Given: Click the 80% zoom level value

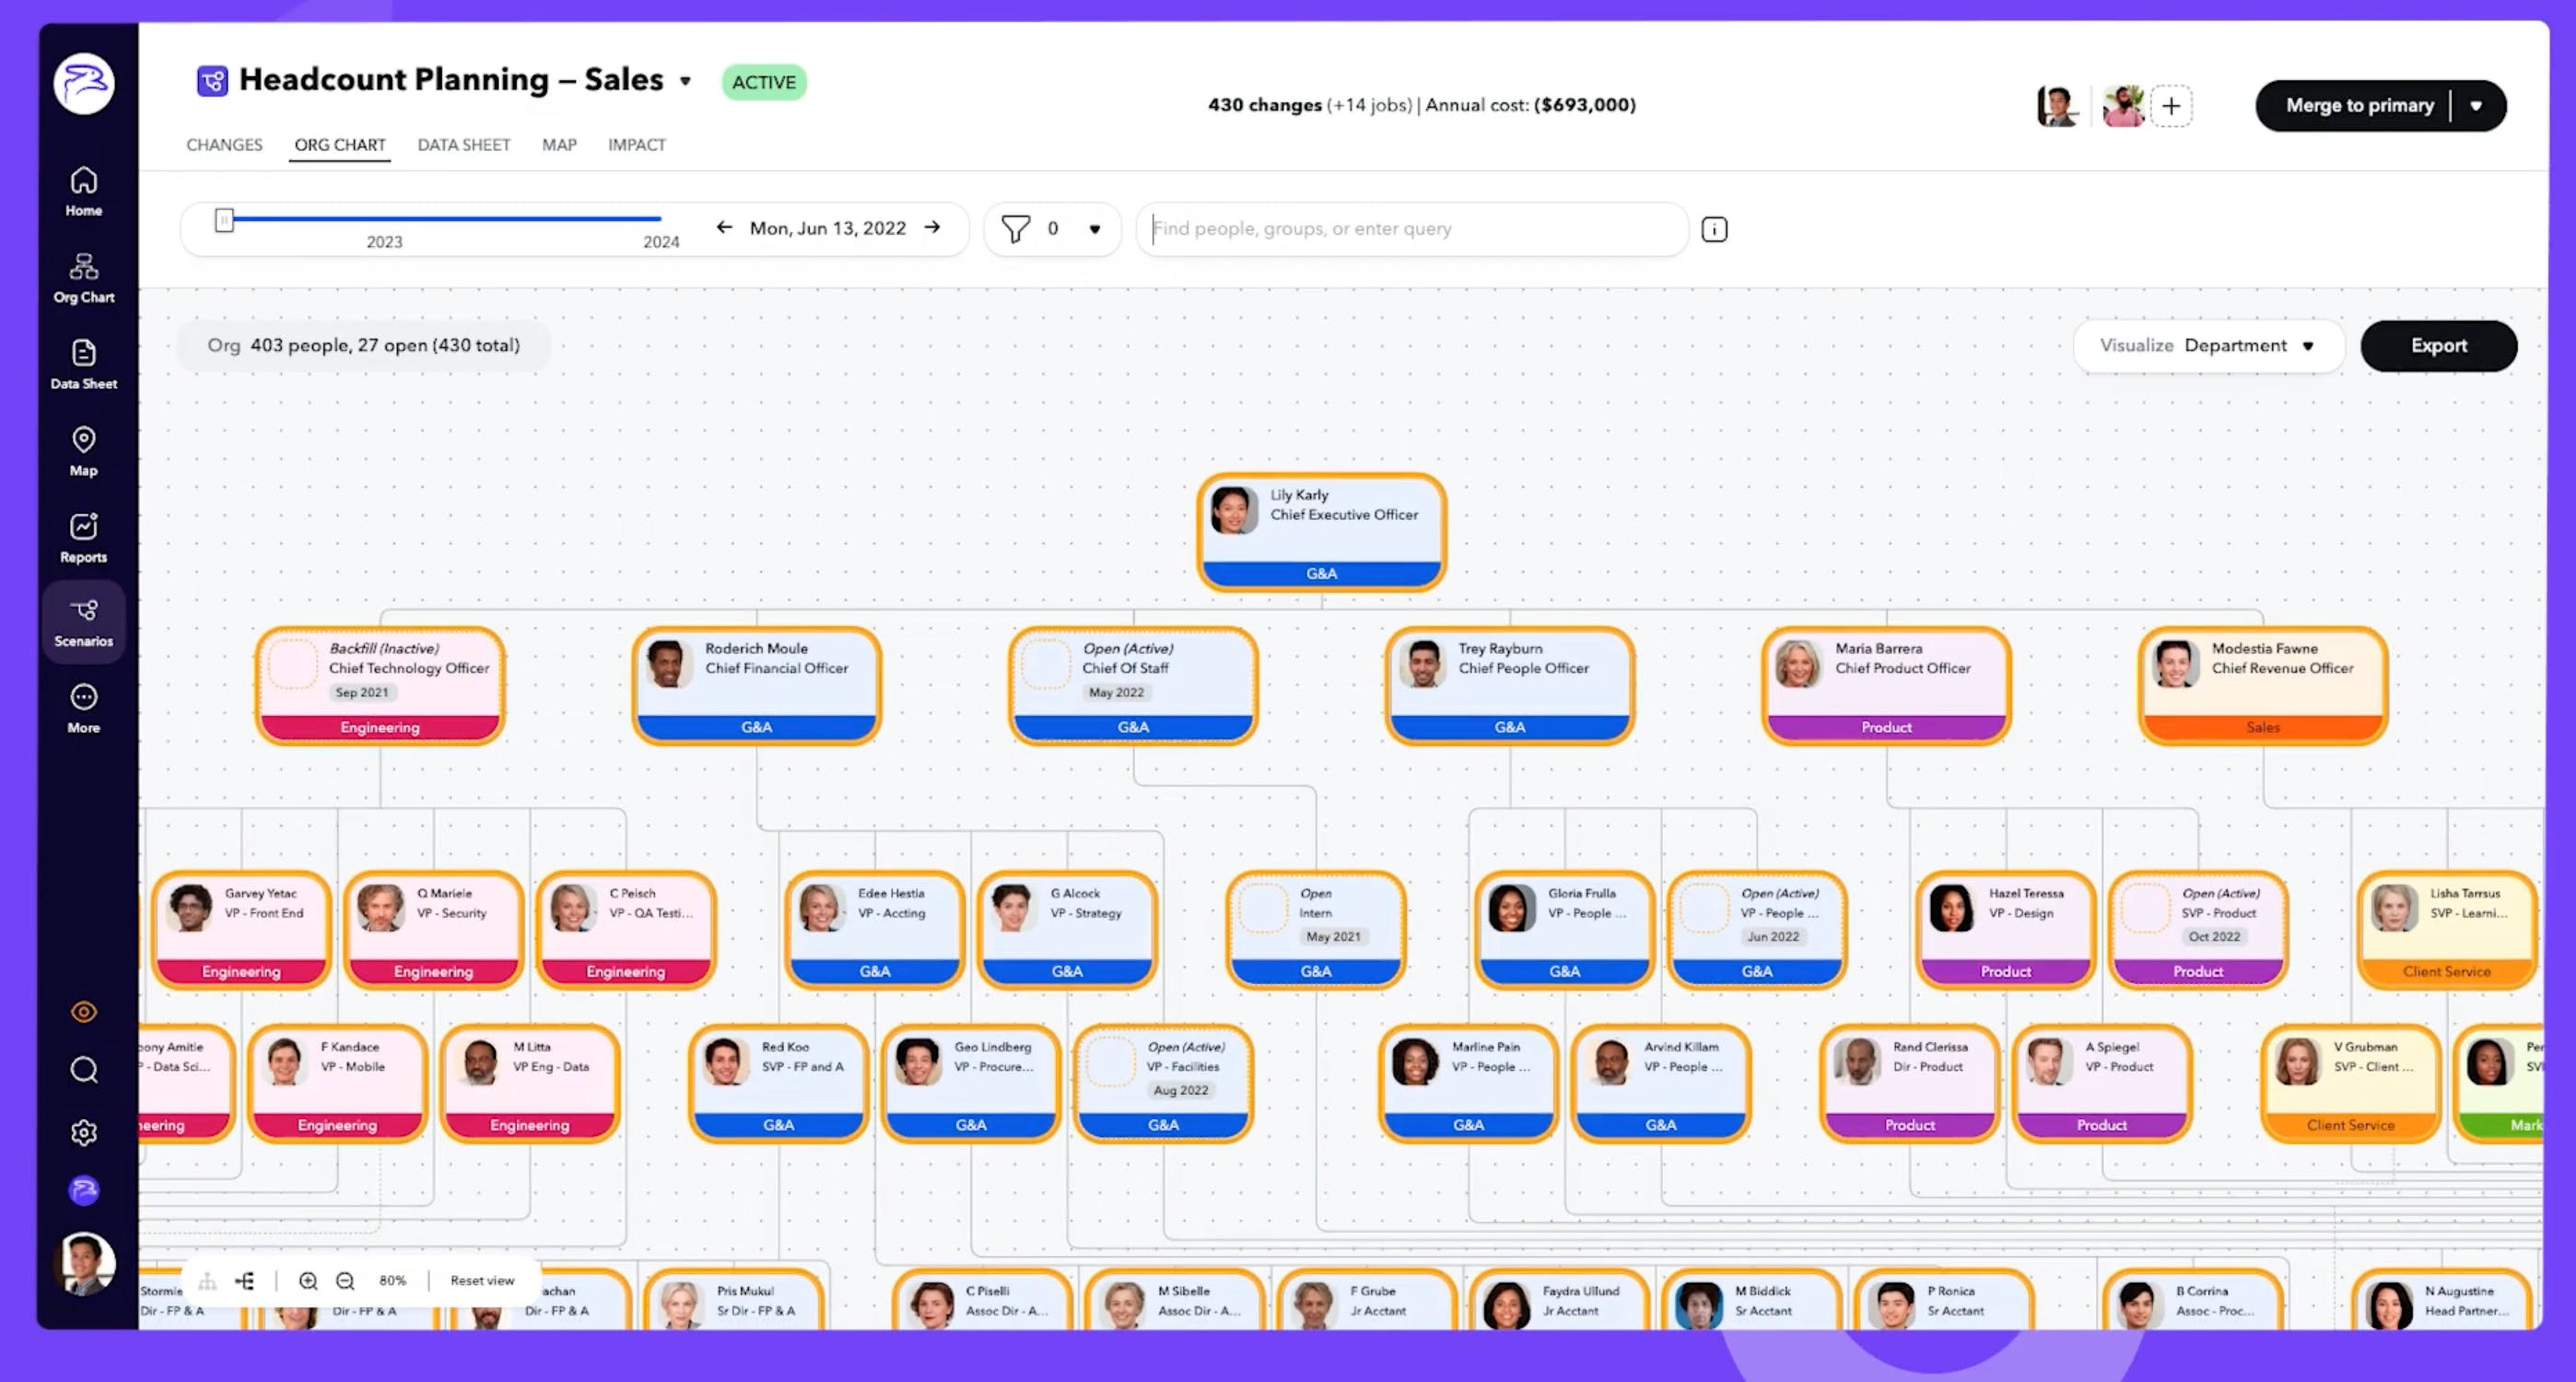Looking at the screenshot, I should 393,1281.
